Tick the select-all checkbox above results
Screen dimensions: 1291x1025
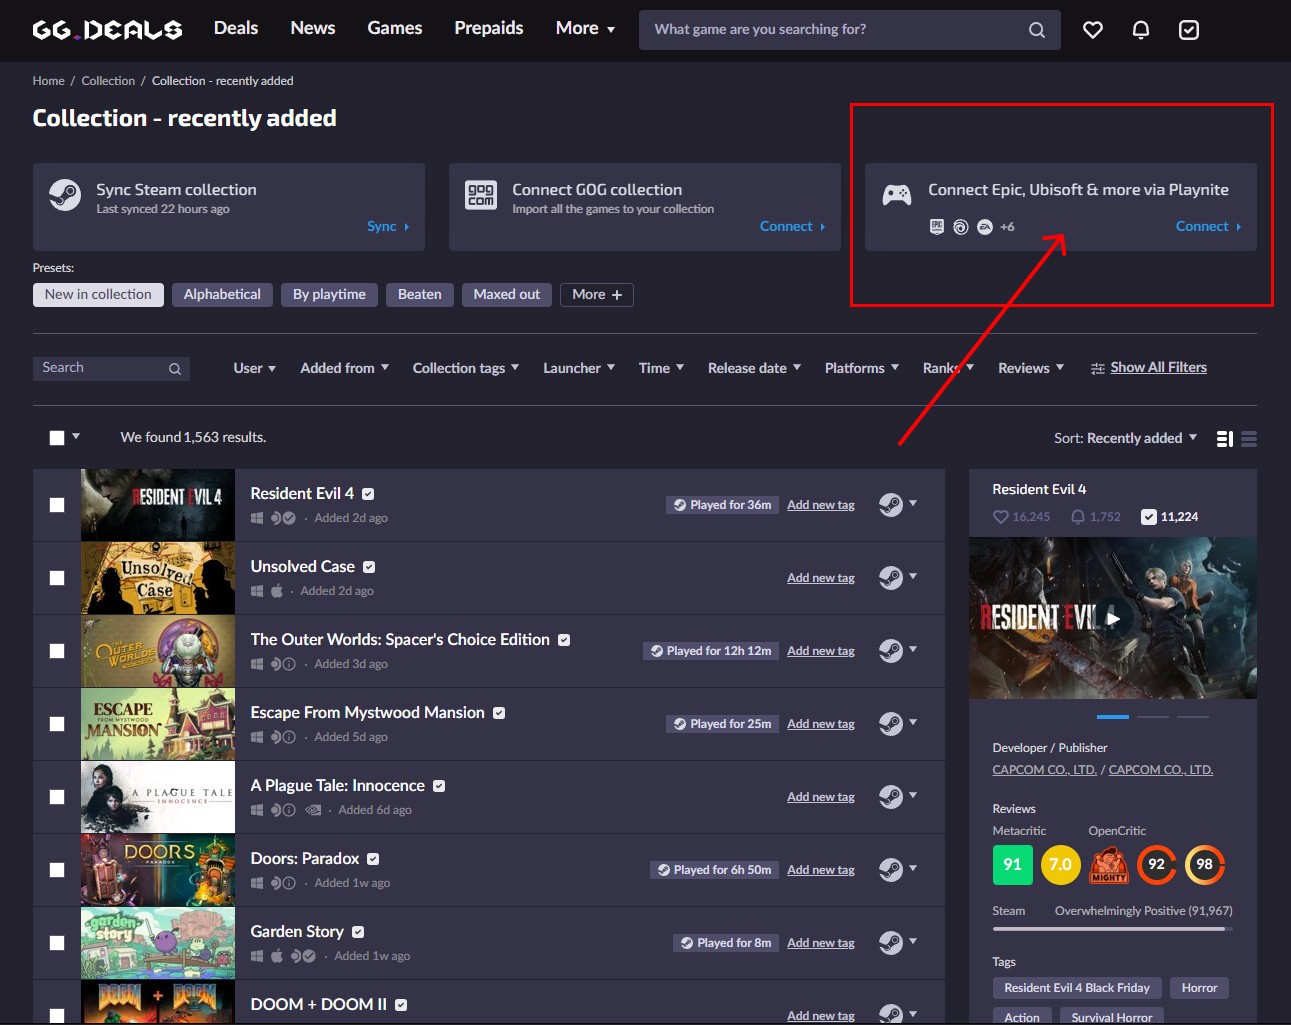57,438
